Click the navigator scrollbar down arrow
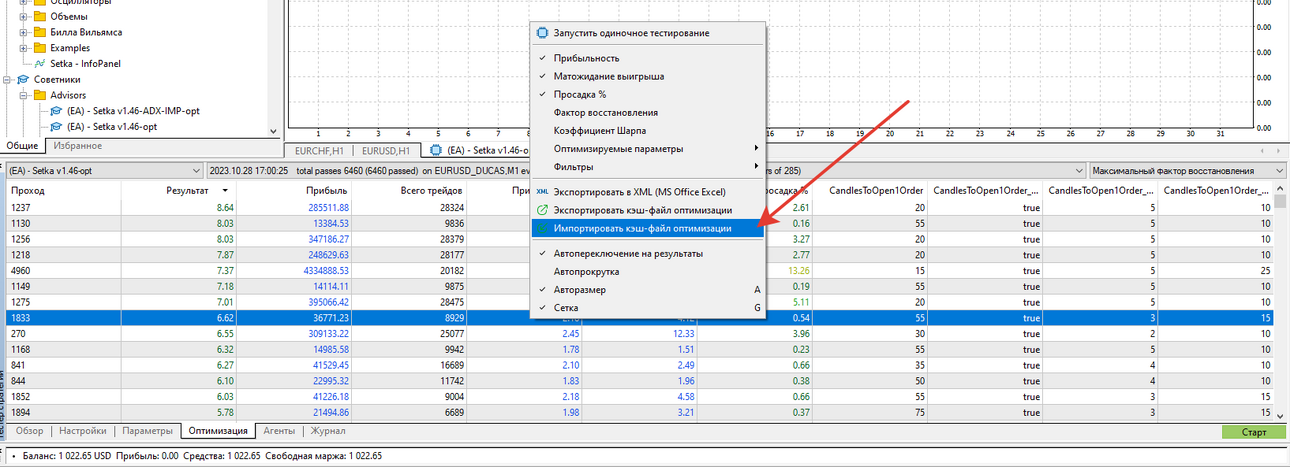 (275, 129)
